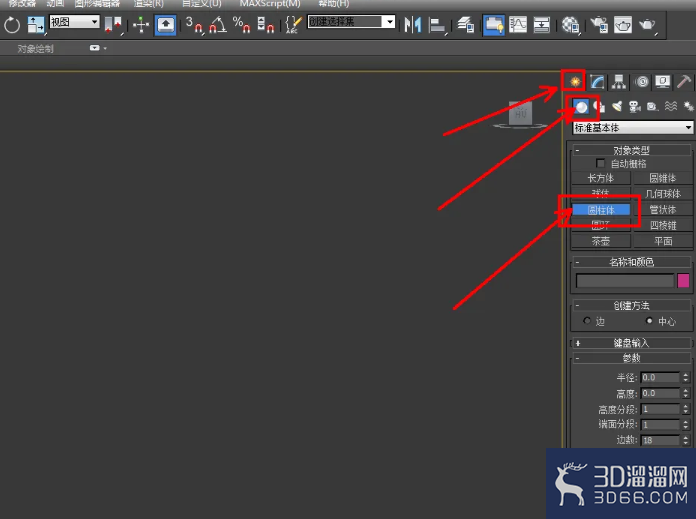Select the Geometry category icon

(581, 106)
